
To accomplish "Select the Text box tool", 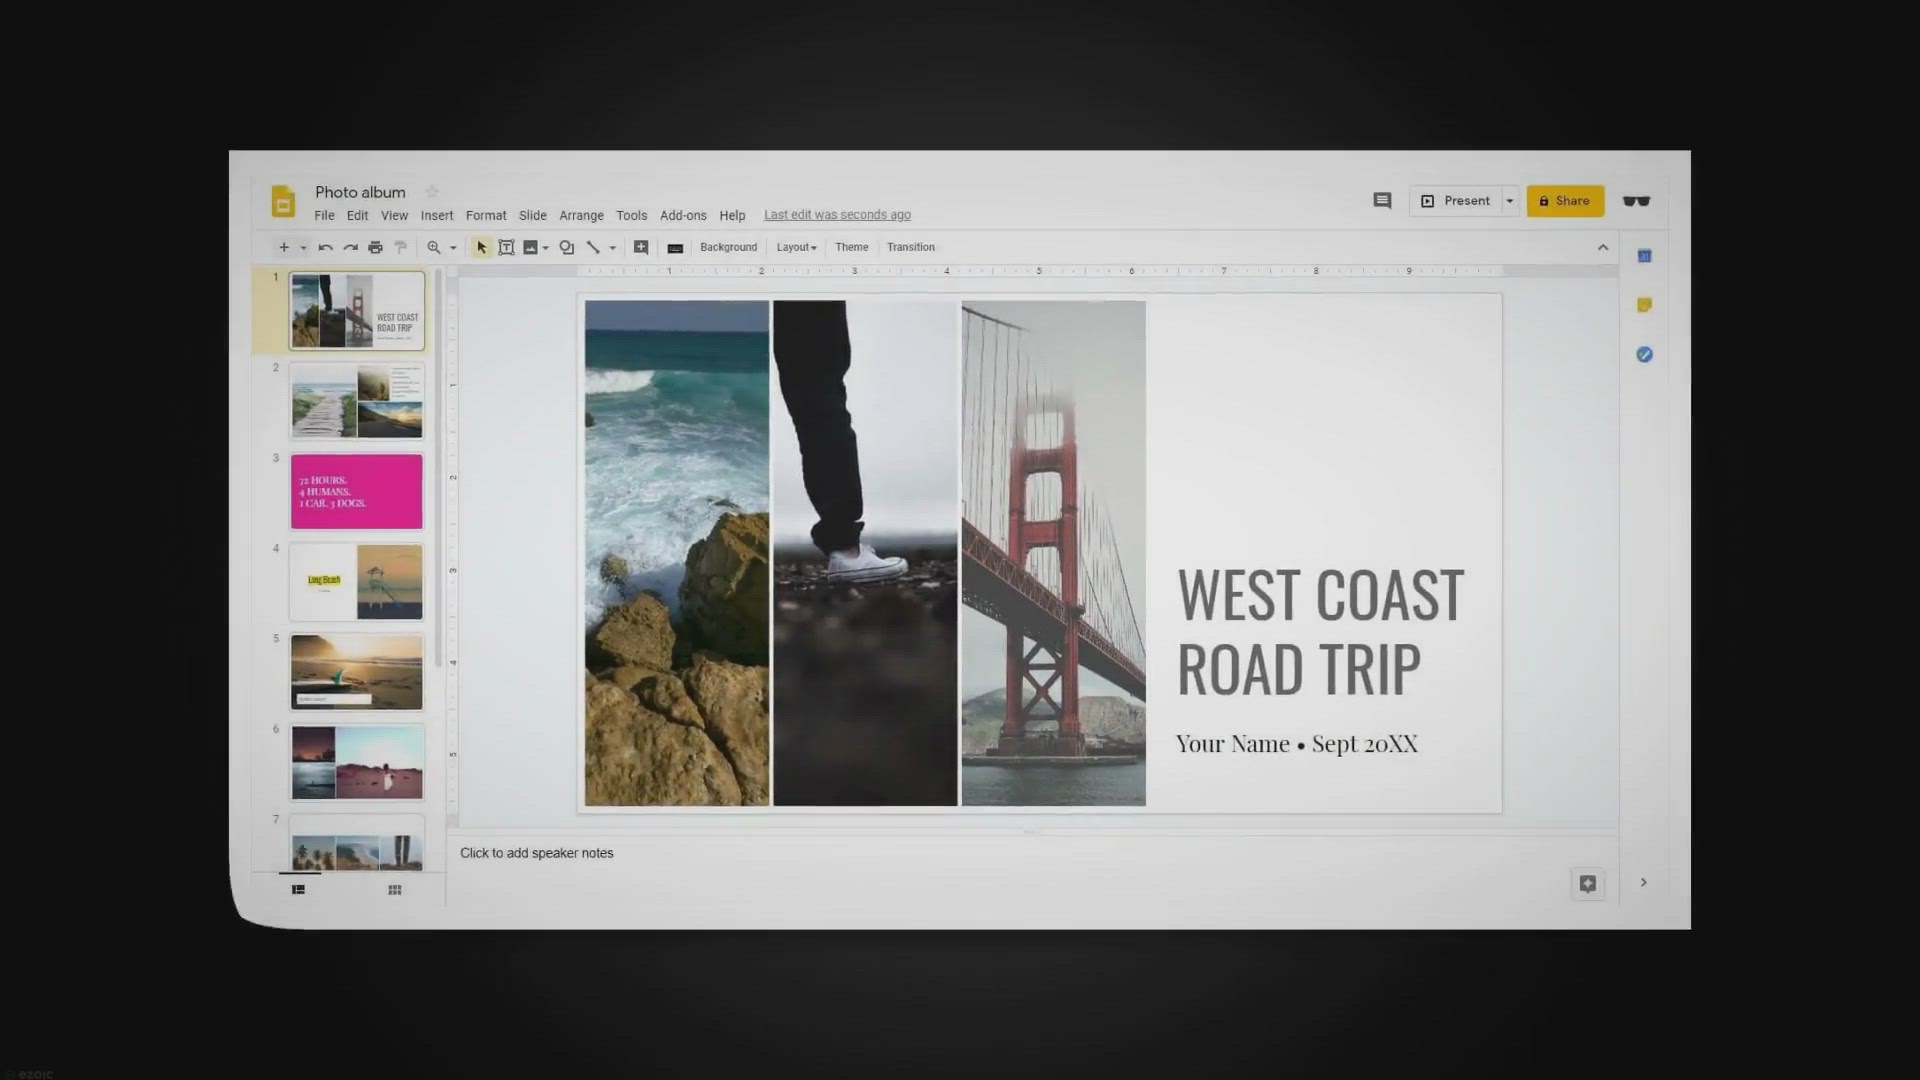I will coord(506,247).
